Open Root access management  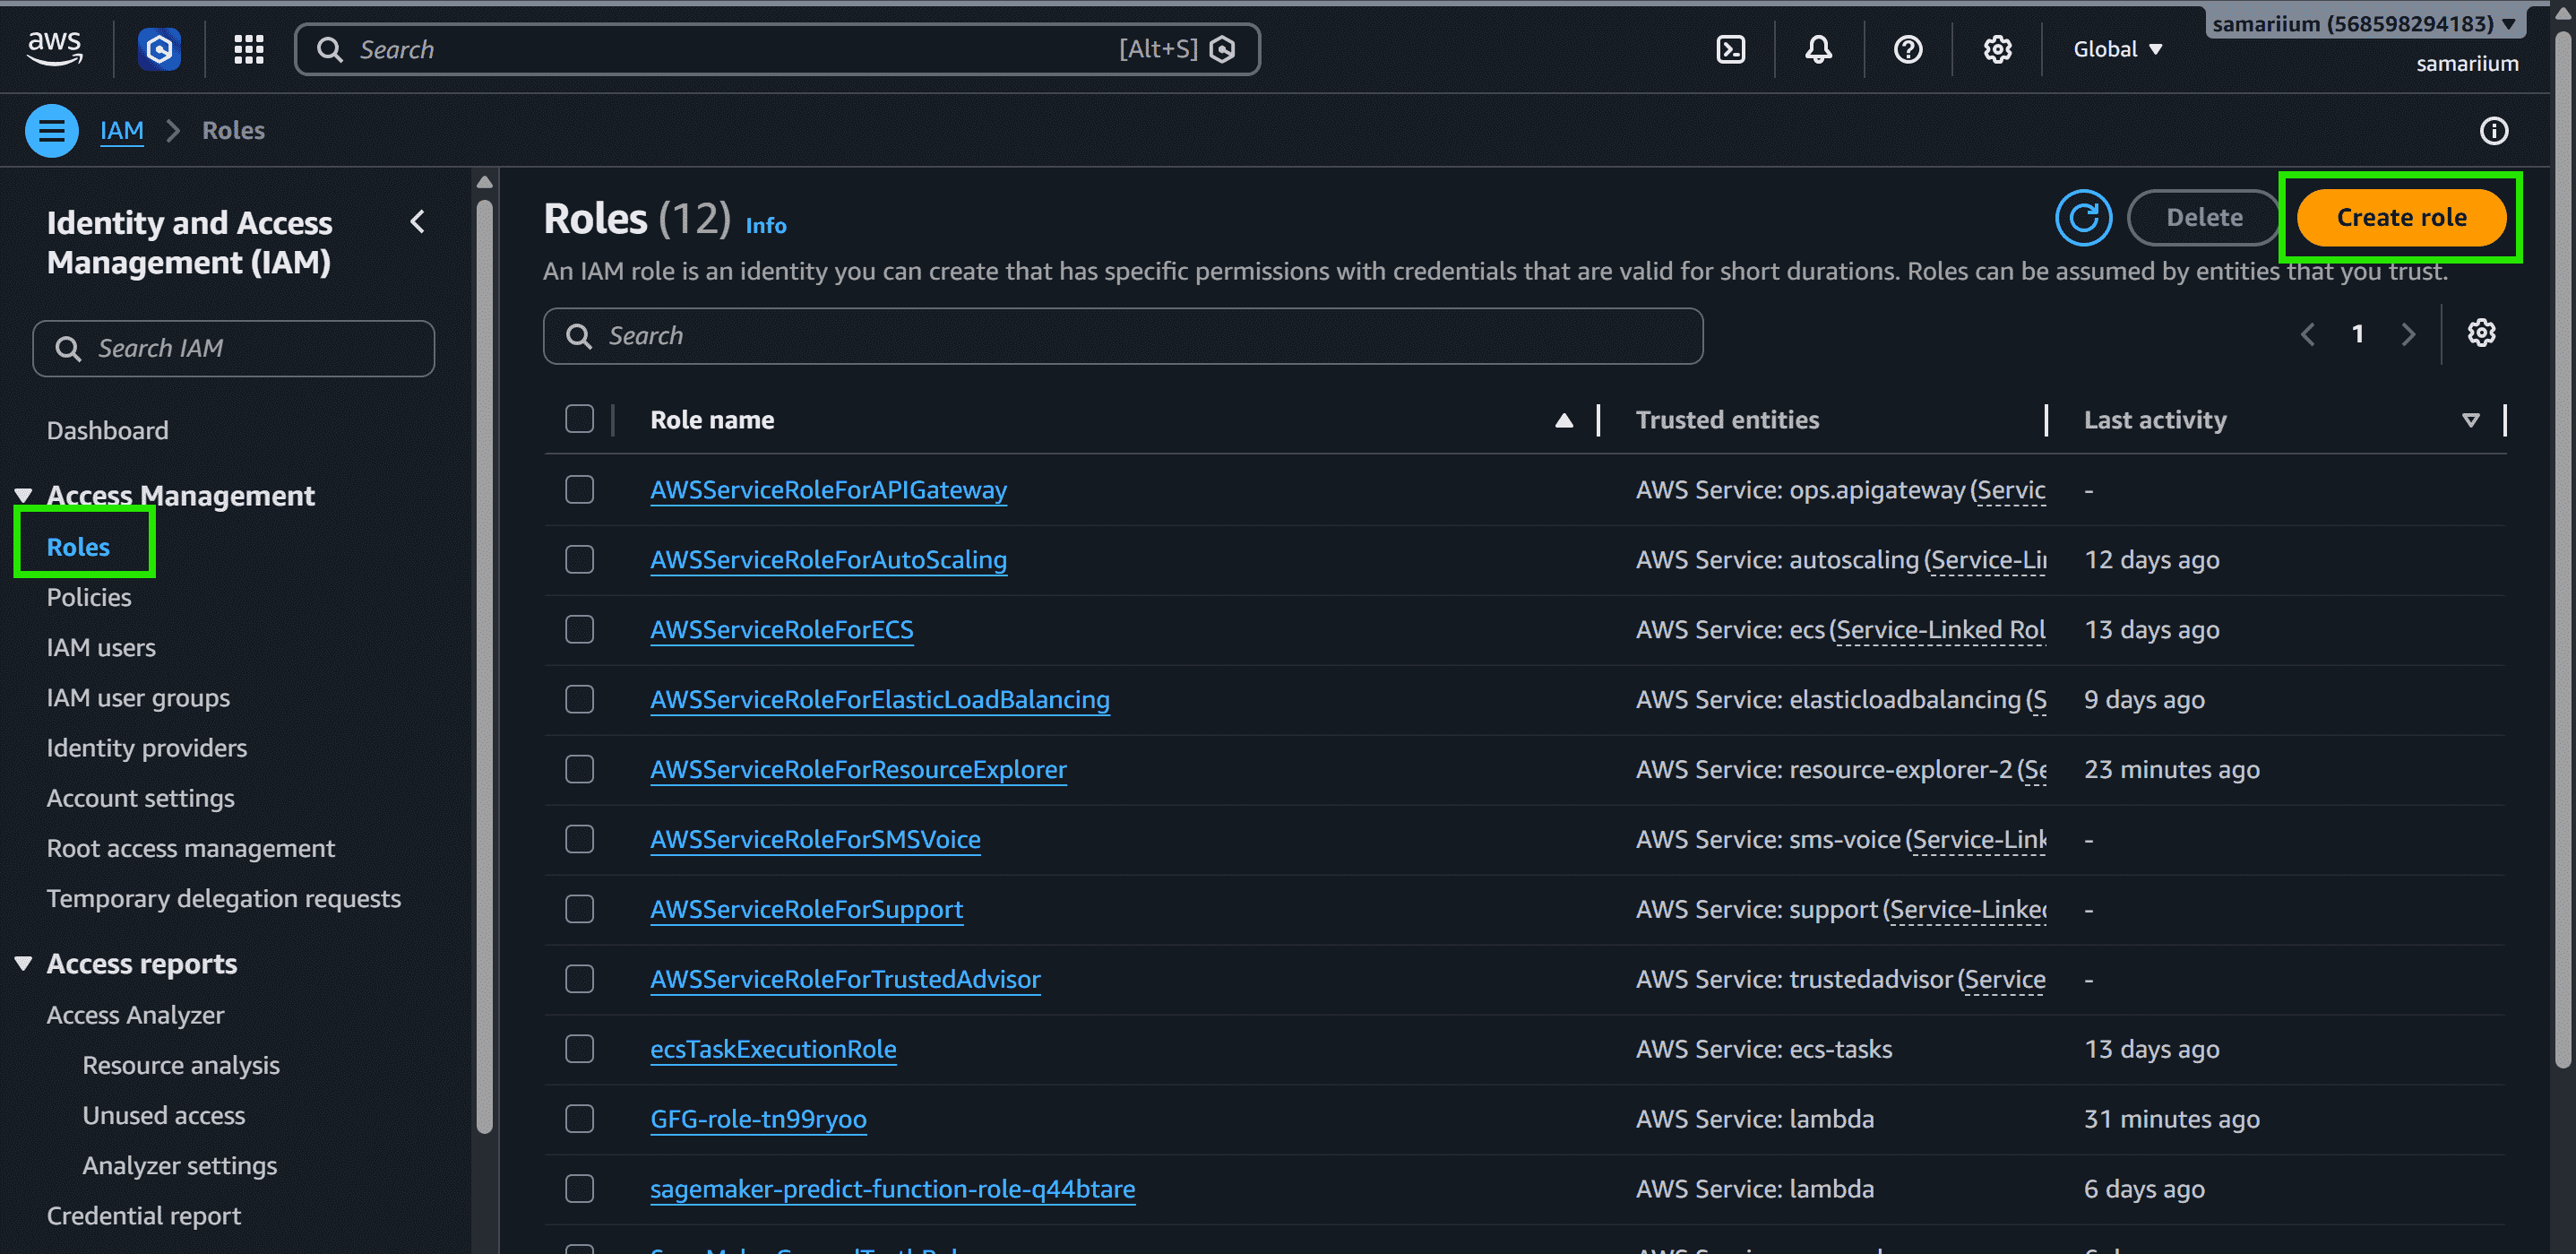[x=191, y=848]
